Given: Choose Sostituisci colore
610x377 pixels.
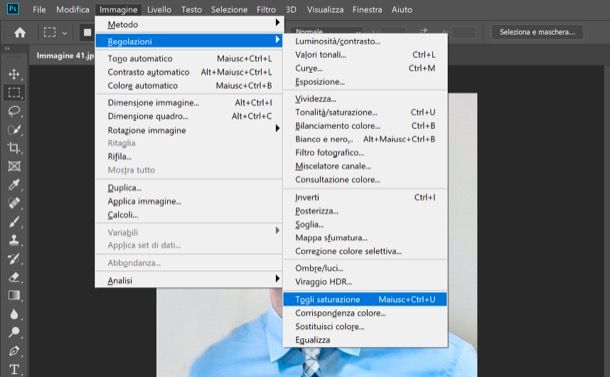Looking at the screenshot, I should [365, 326].
